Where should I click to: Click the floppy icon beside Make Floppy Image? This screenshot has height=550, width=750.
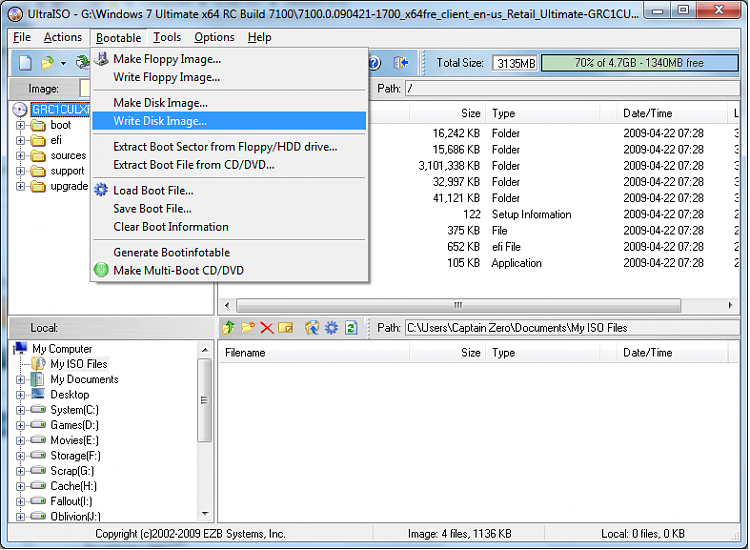(x=101, y=58)
